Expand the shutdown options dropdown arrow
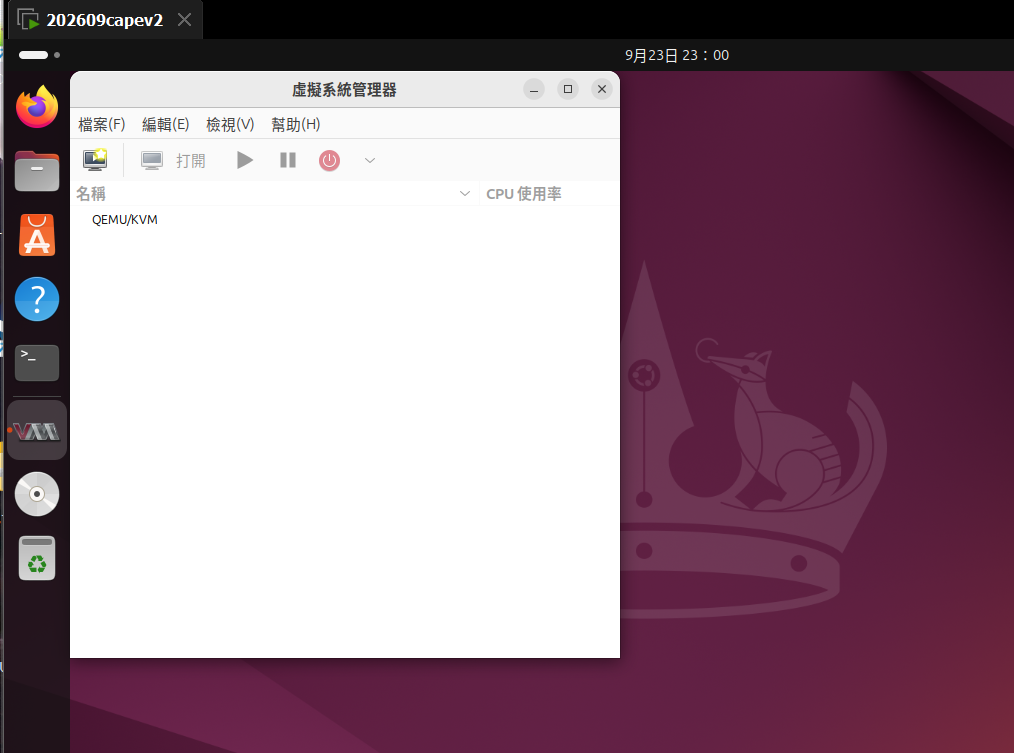This screenshot has height=753, width=1014. pos(370,160)
